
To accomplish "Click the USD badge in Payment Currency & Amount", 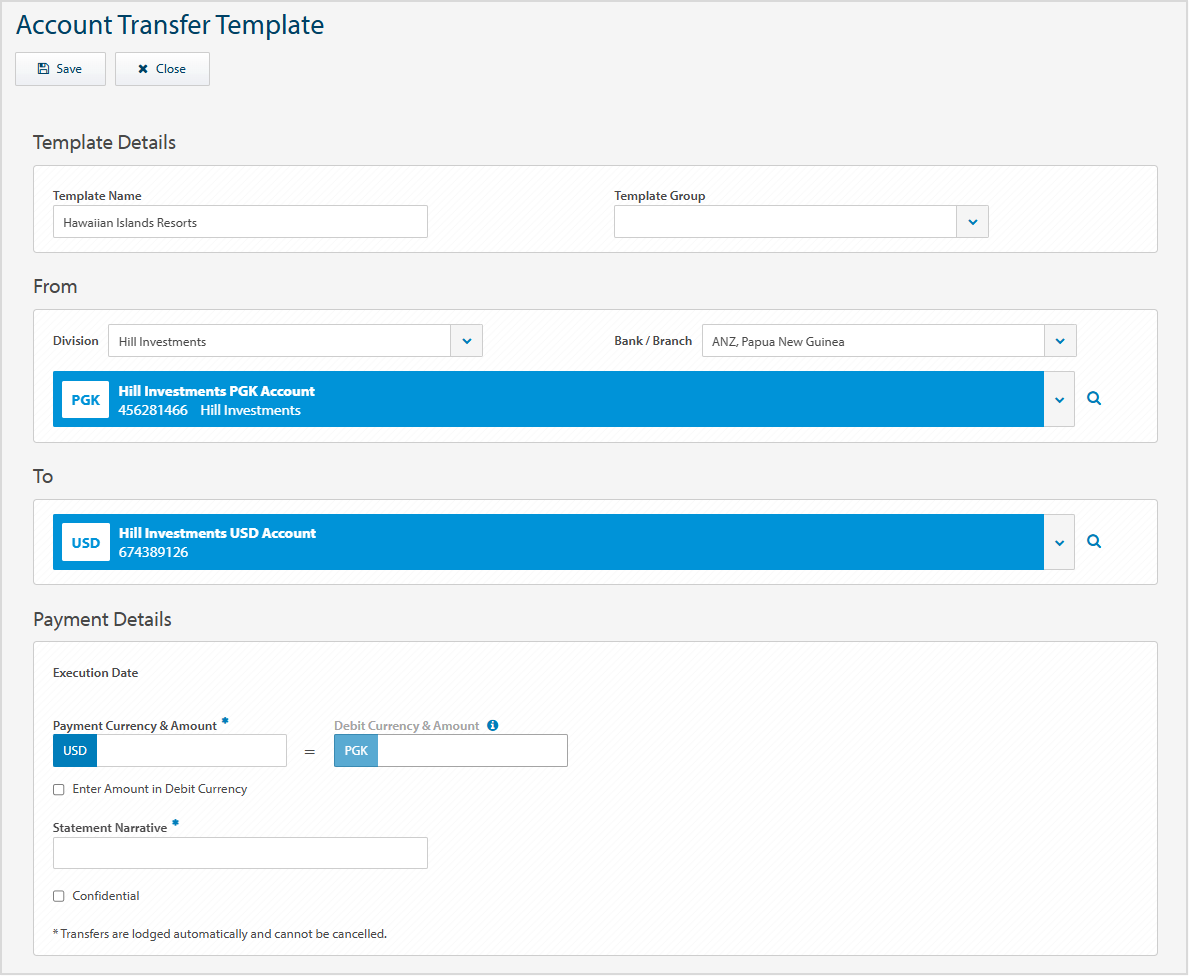I will click(x=74, y=750).
